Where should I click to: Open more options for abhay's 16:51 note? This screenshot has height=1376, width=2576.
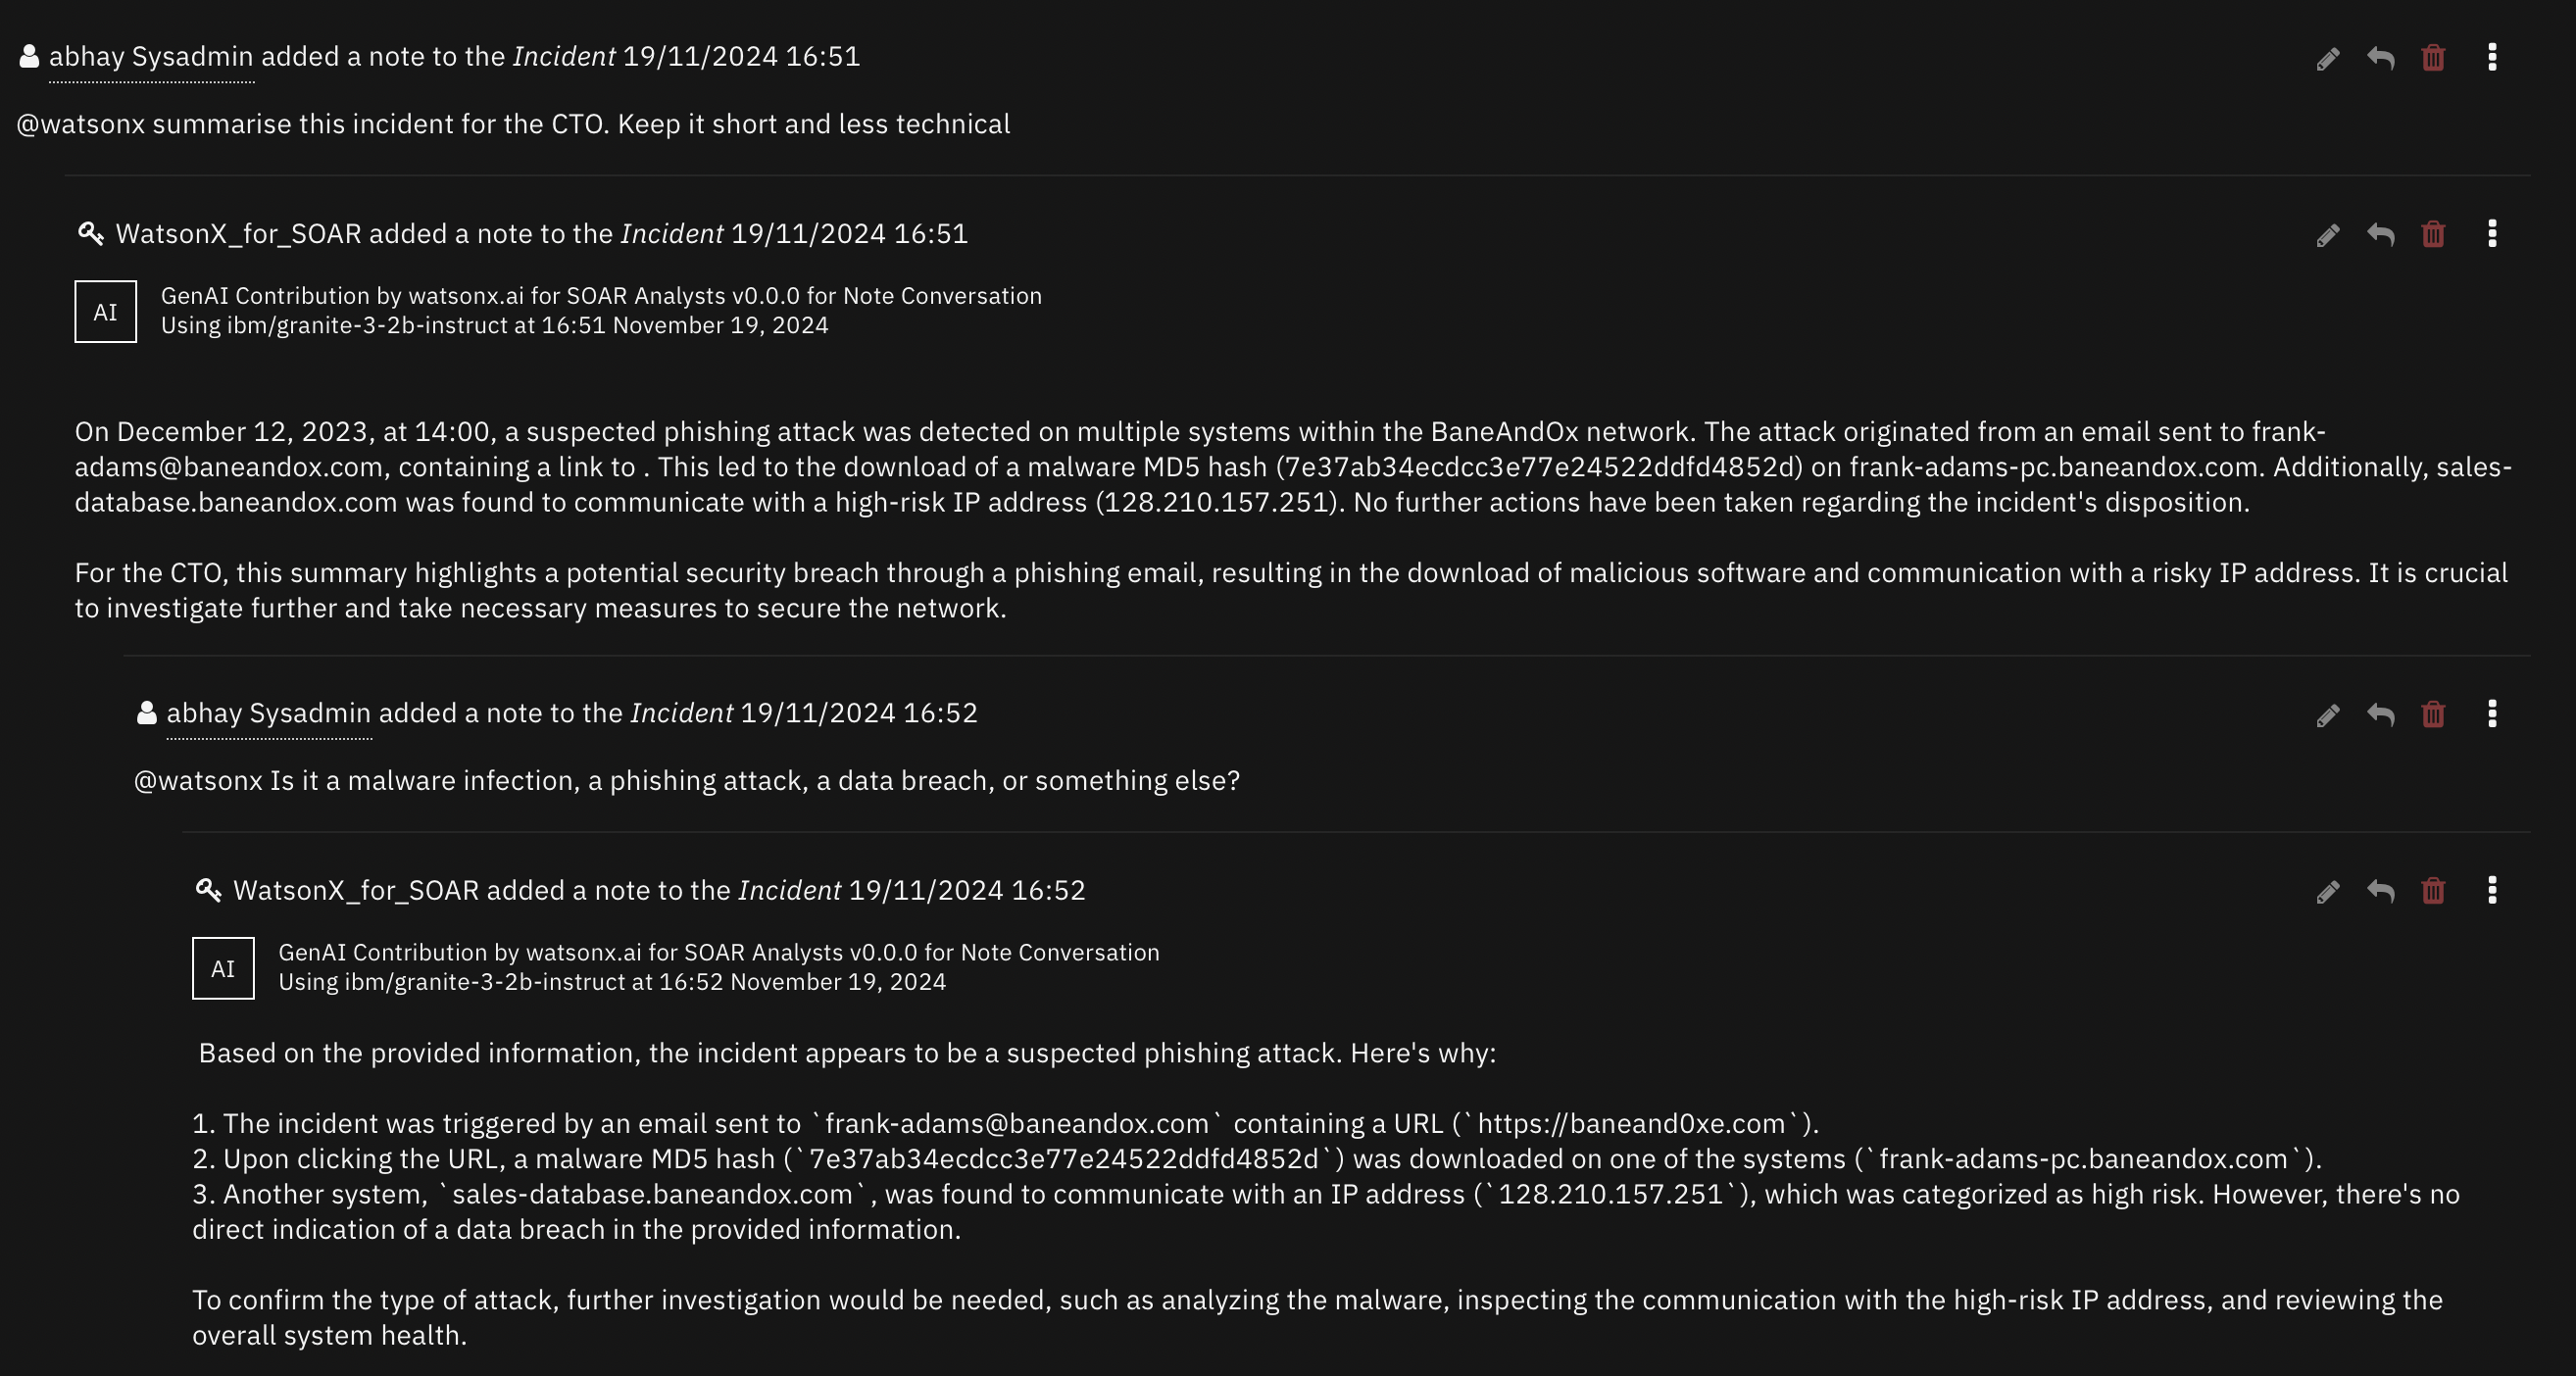tap(2492, 57)
